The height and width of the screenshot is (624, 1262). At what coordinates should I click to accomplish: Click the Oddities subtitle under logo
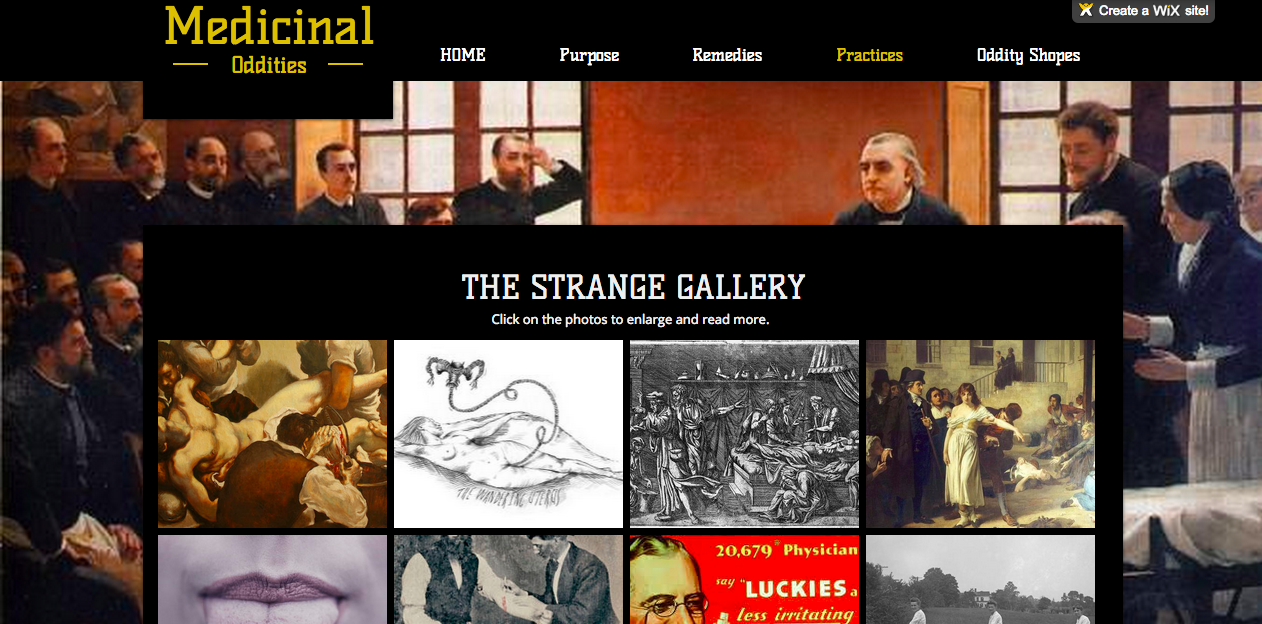pyautogui.click(x=269, y=65)
